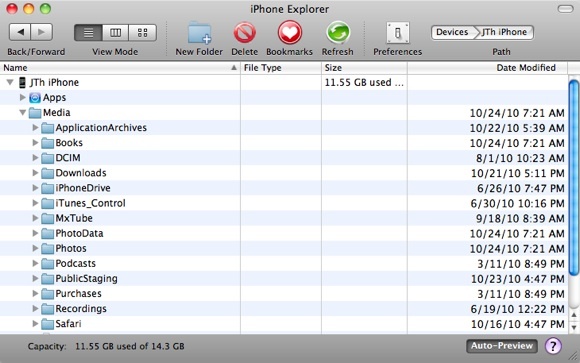This screenshot has width=580, height=363.
Task: Click the iPhoneDrive folder icon
Action: point(47,188)
